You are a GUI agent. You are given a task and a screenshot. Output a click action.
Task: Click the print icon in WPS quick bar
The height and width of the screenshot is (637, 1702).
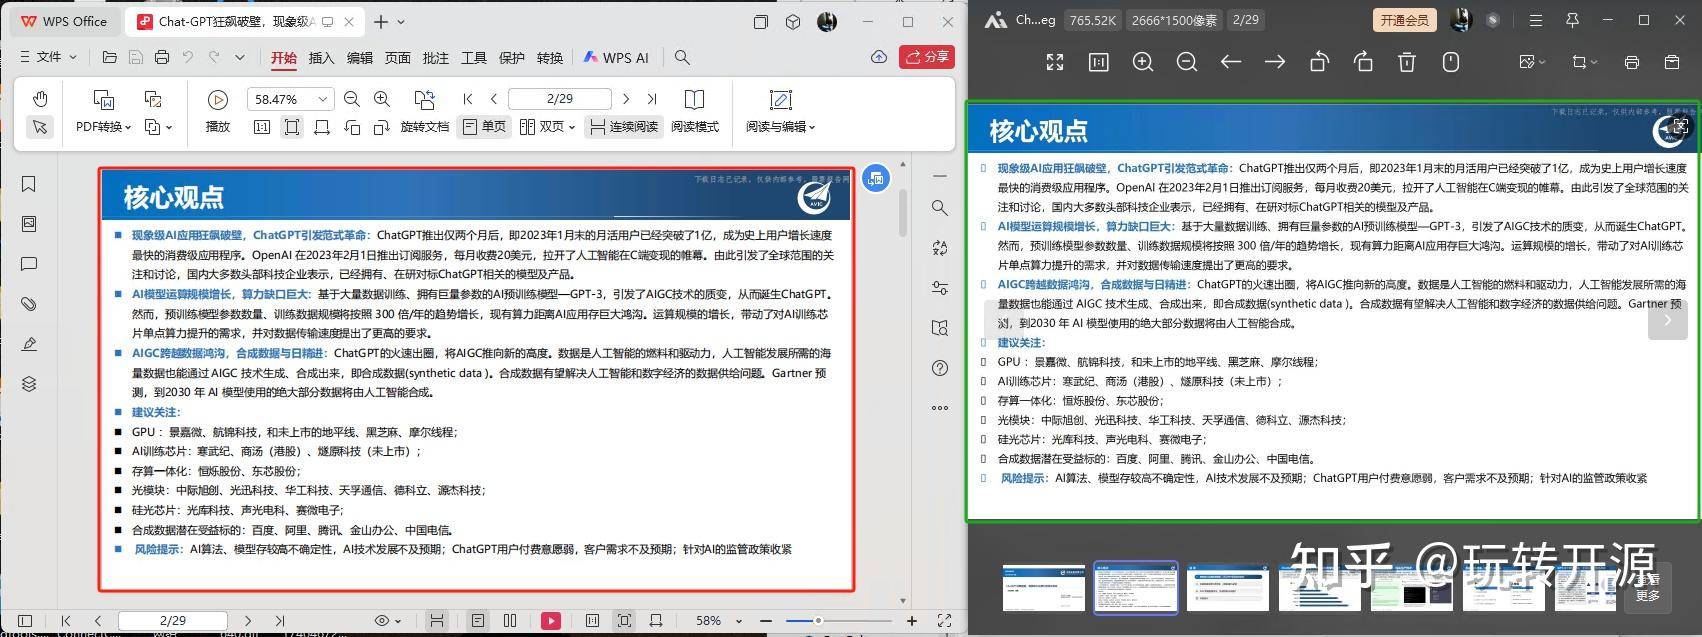pos(162,58)
